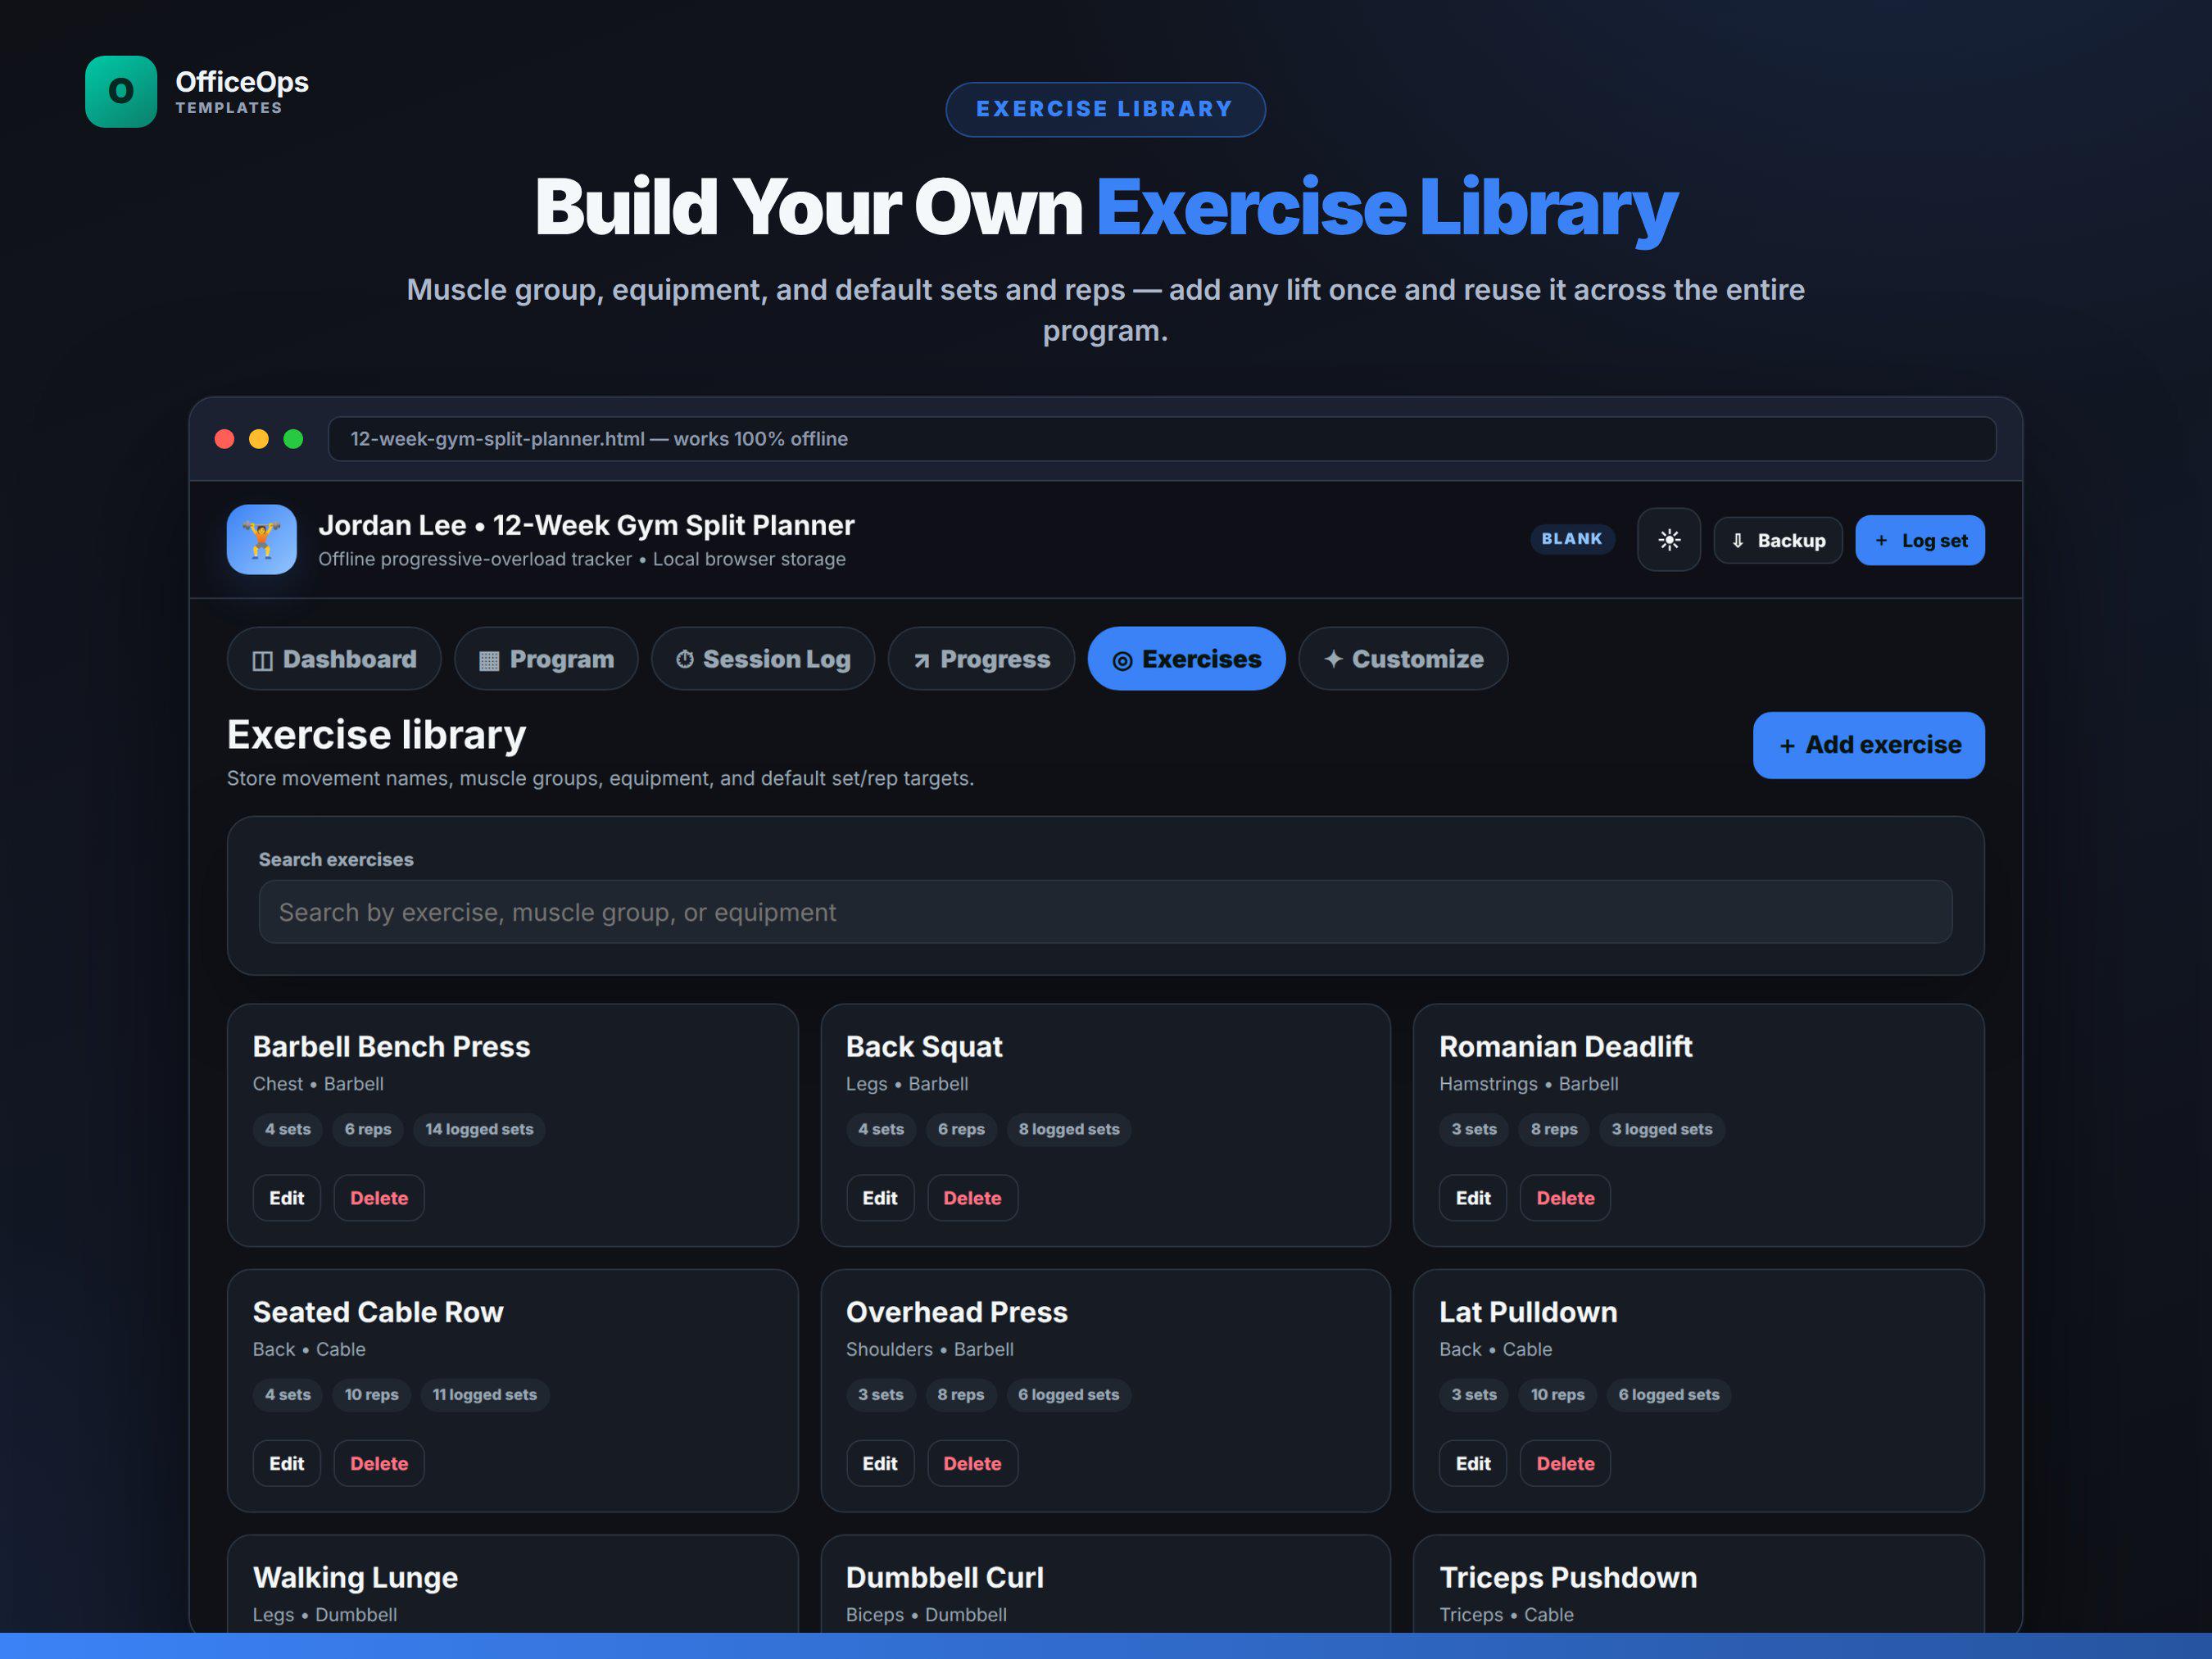Open the Session Log tab

[x=763, y=659]
